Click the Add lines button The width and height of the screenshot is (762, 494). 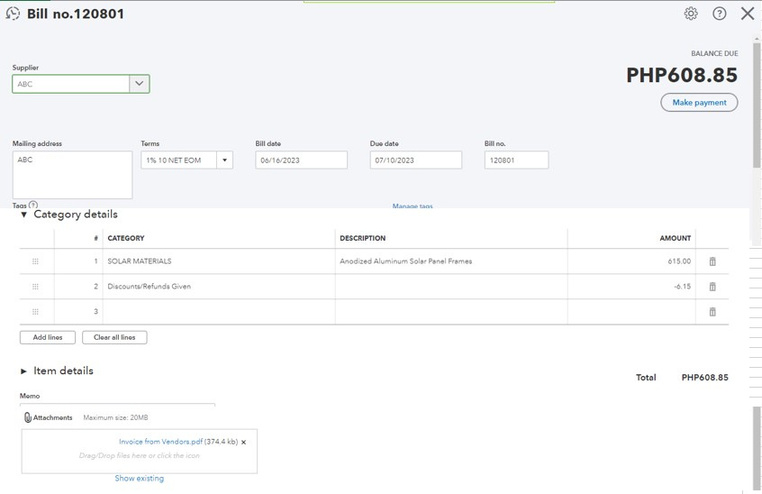[x=48, y=337]
